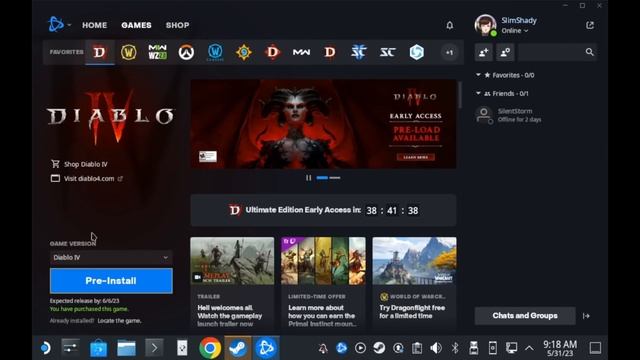
Task: Select the first carousel slide indicator
Action: click(x=322, y=178)
